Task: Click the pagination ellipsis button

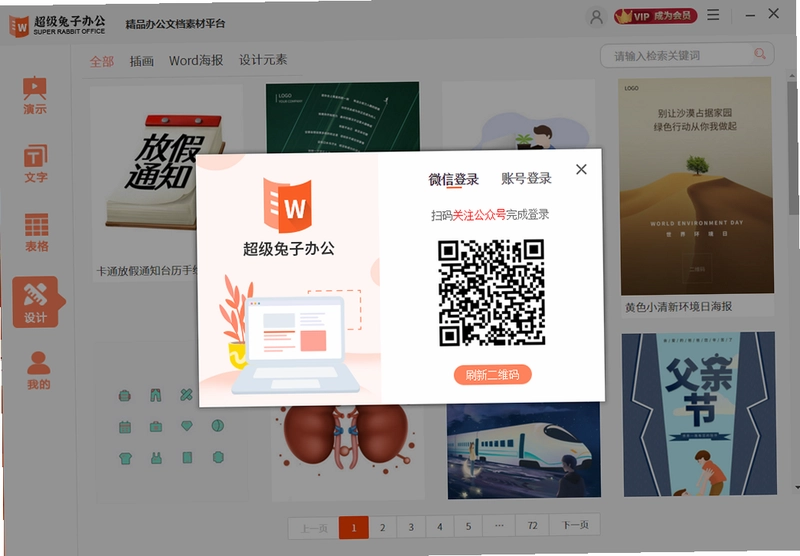Action: click(499, 525)
